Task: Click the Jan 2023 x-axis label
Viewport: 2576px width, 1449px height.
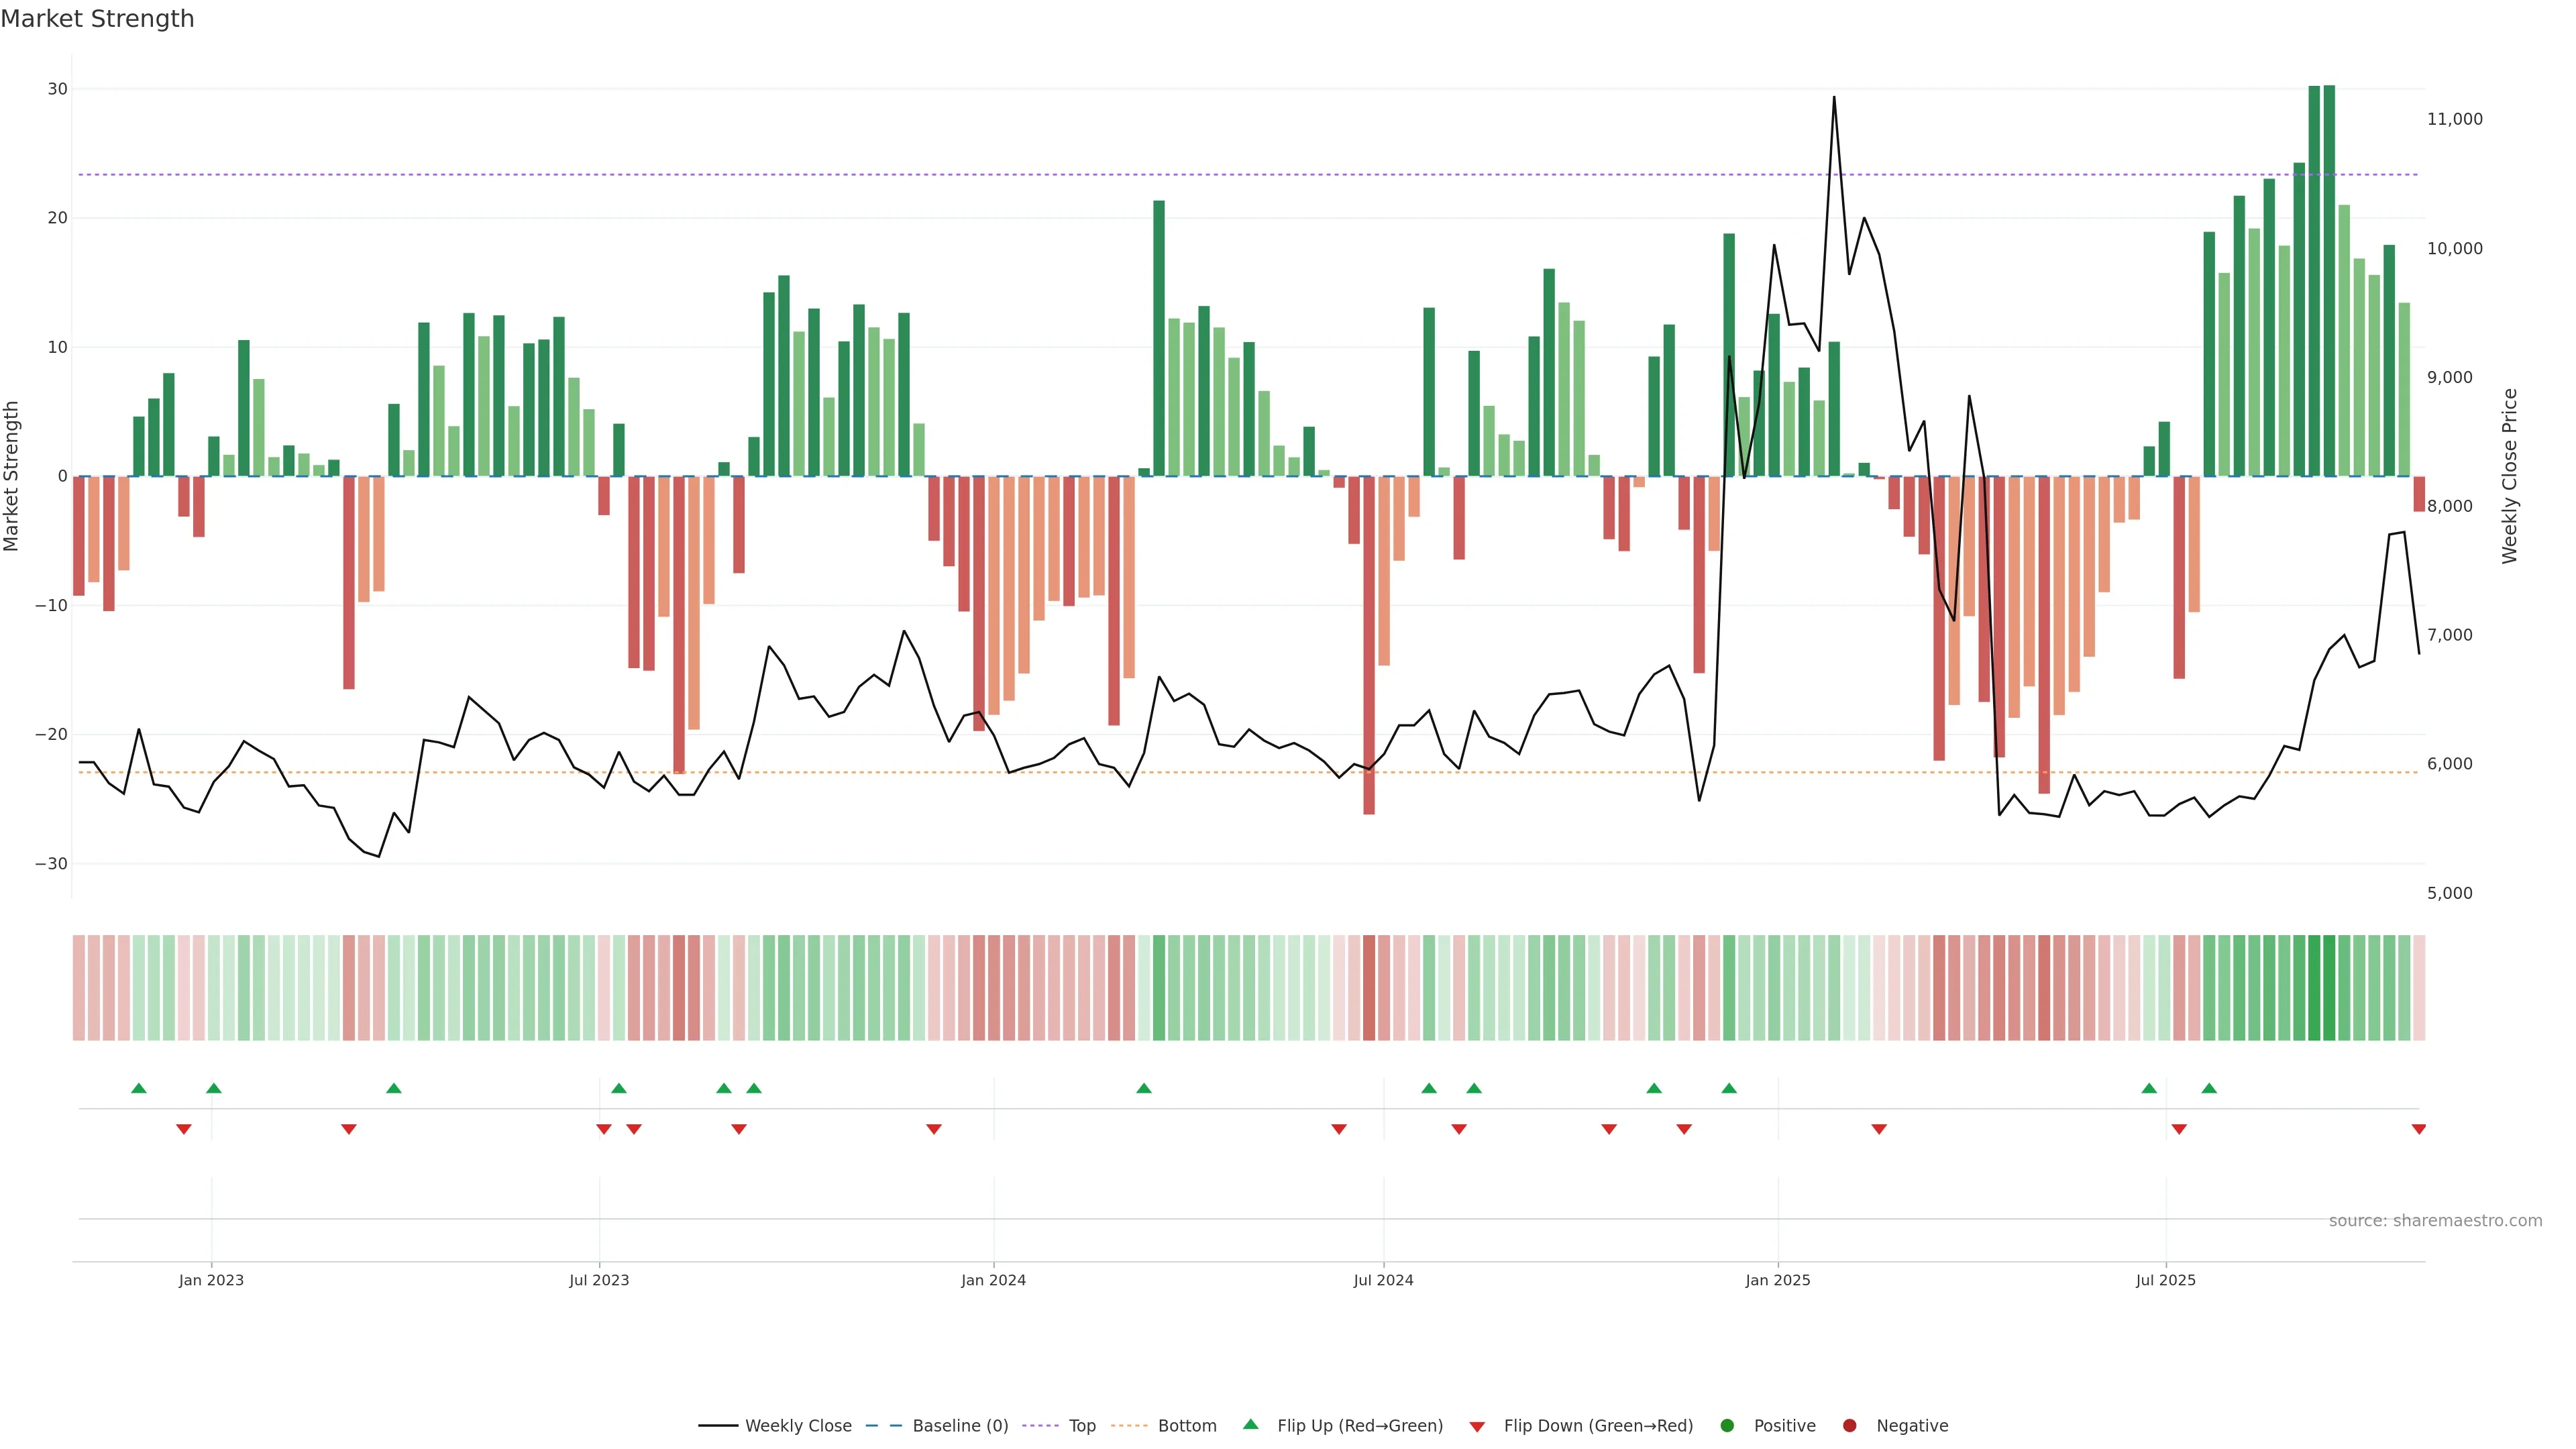Action: click(x=211, y=1280)
